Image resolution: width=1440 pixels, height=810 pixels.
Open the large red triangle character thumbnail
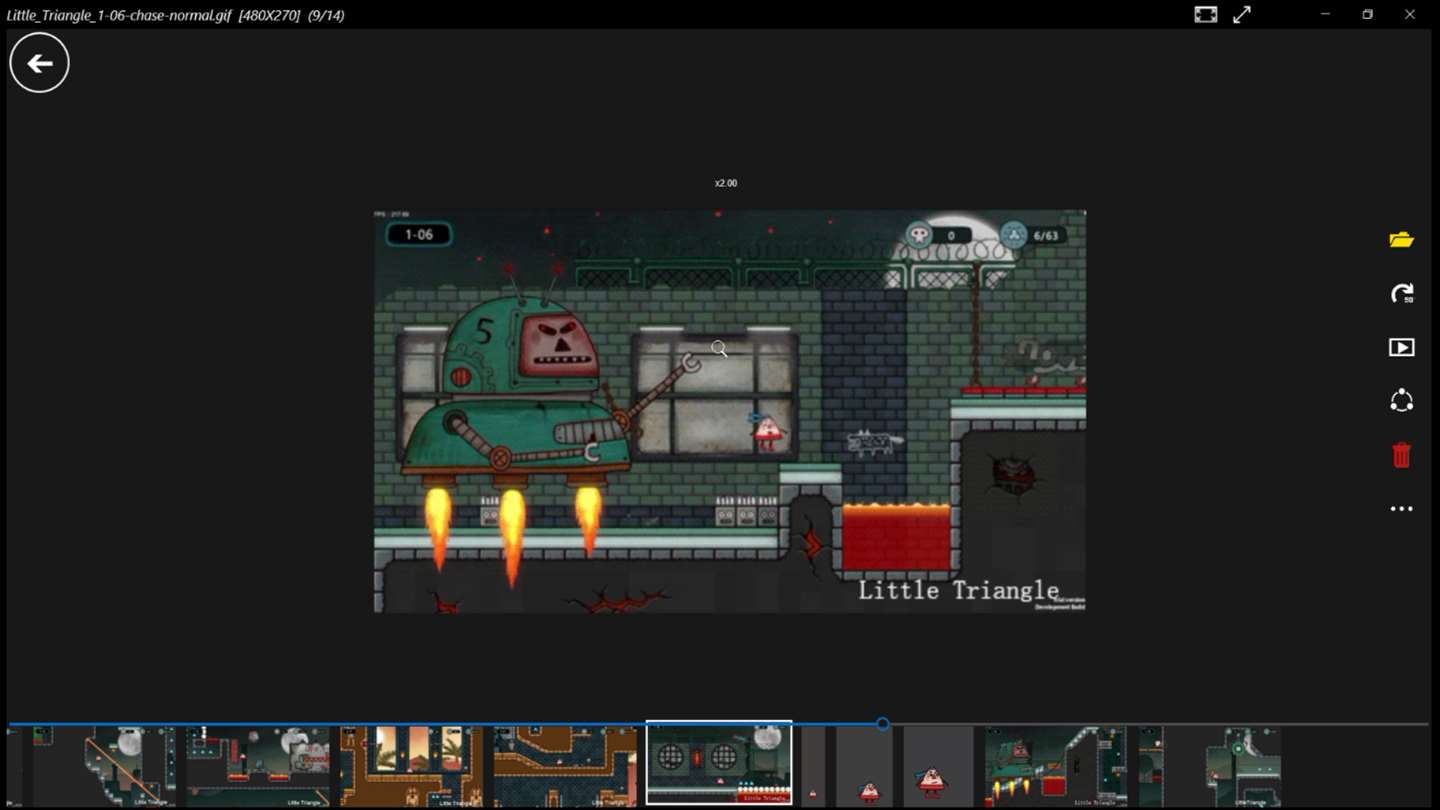click(938, 766)
